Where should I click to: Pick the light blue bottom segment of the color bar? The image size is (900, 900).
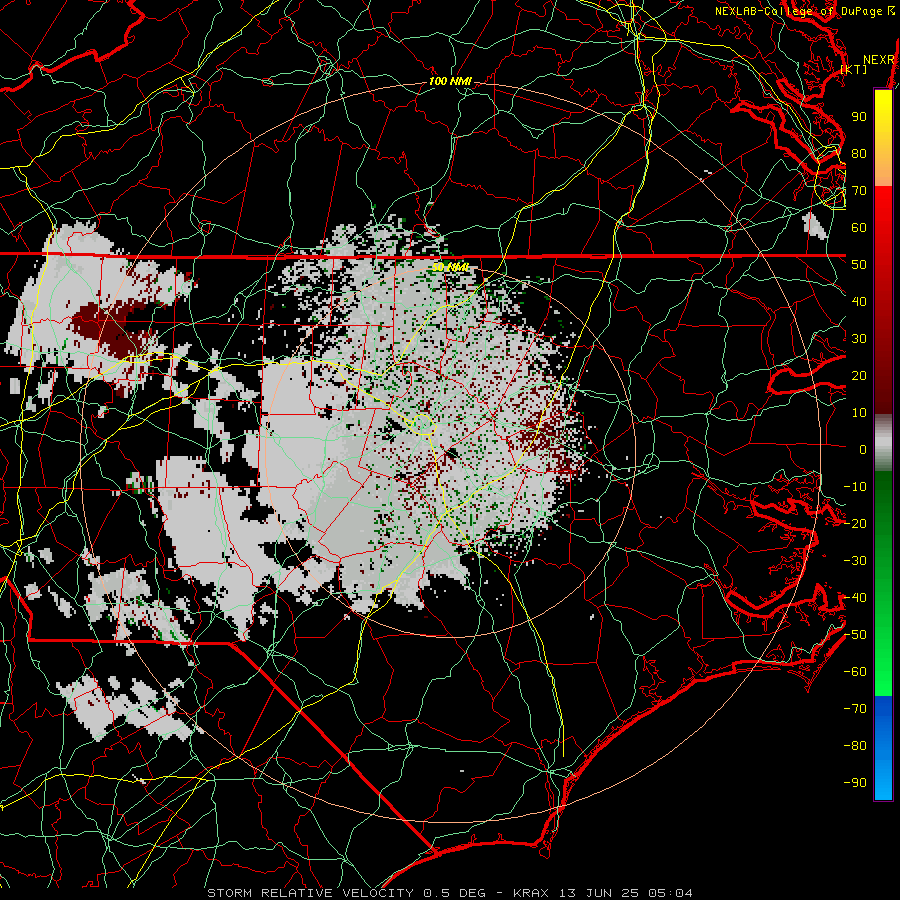[883, 778]
